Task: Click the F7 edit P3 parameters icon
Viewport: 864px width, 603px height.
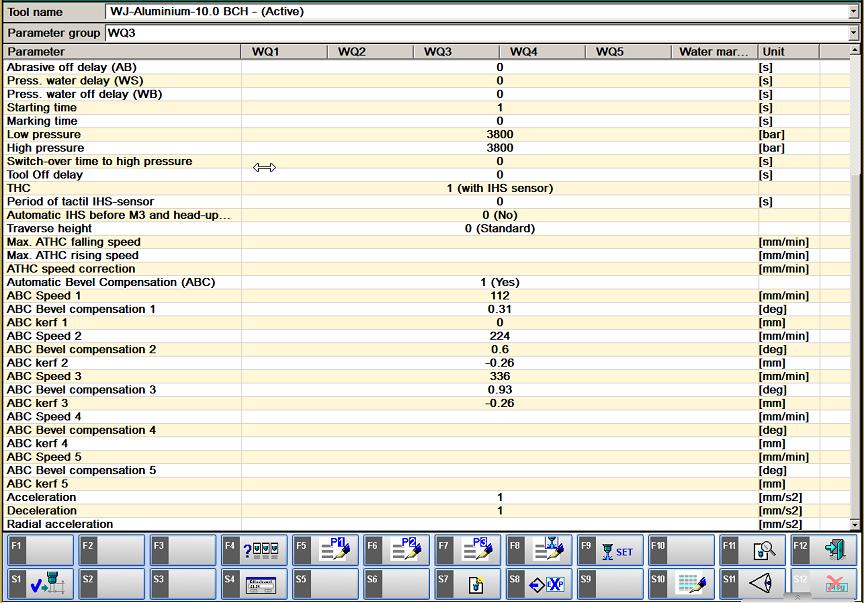Action: (x=477, y=549)
